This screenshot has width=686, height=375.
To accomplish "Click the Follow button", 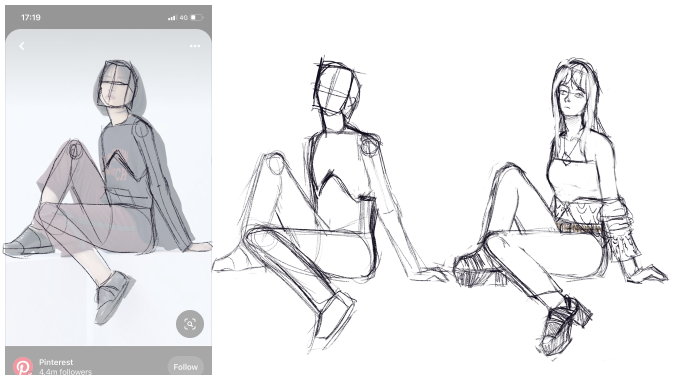I will pyautogui.click(x=186, y=367).
